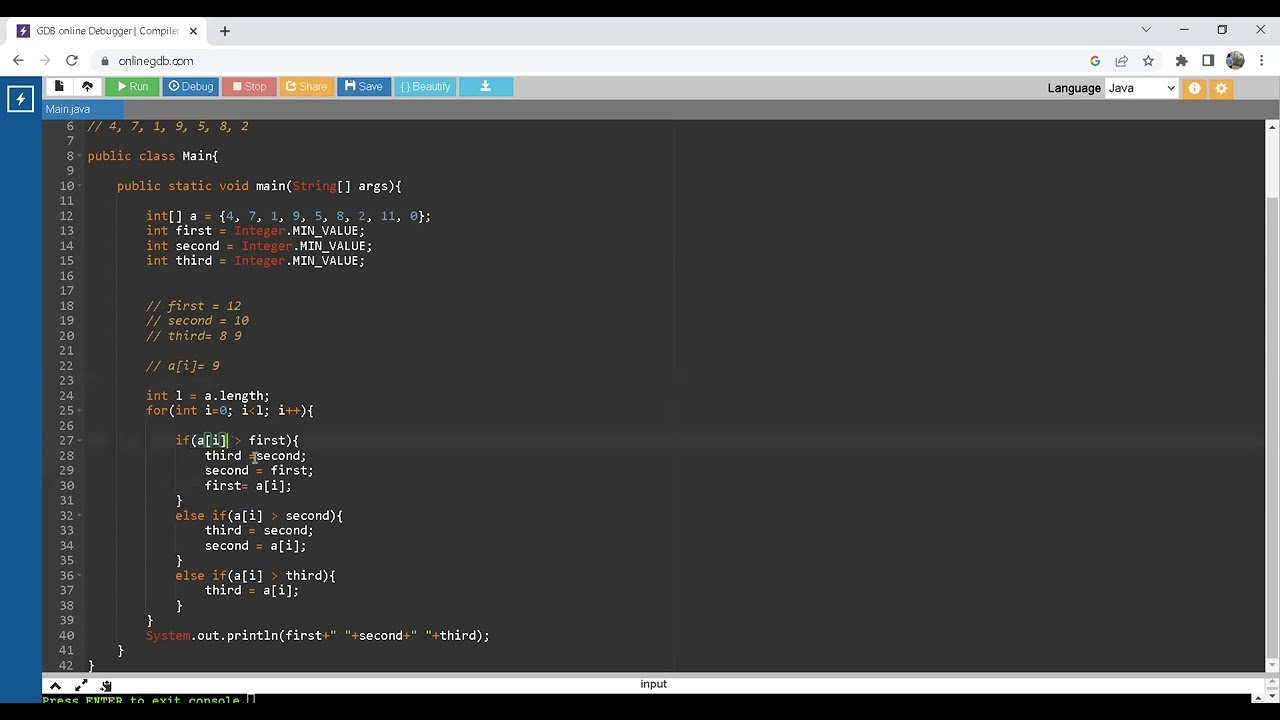Click the comment '// first = 12'
The width and height of the screenshot is (1280, 720).
[x=193, y=306]
